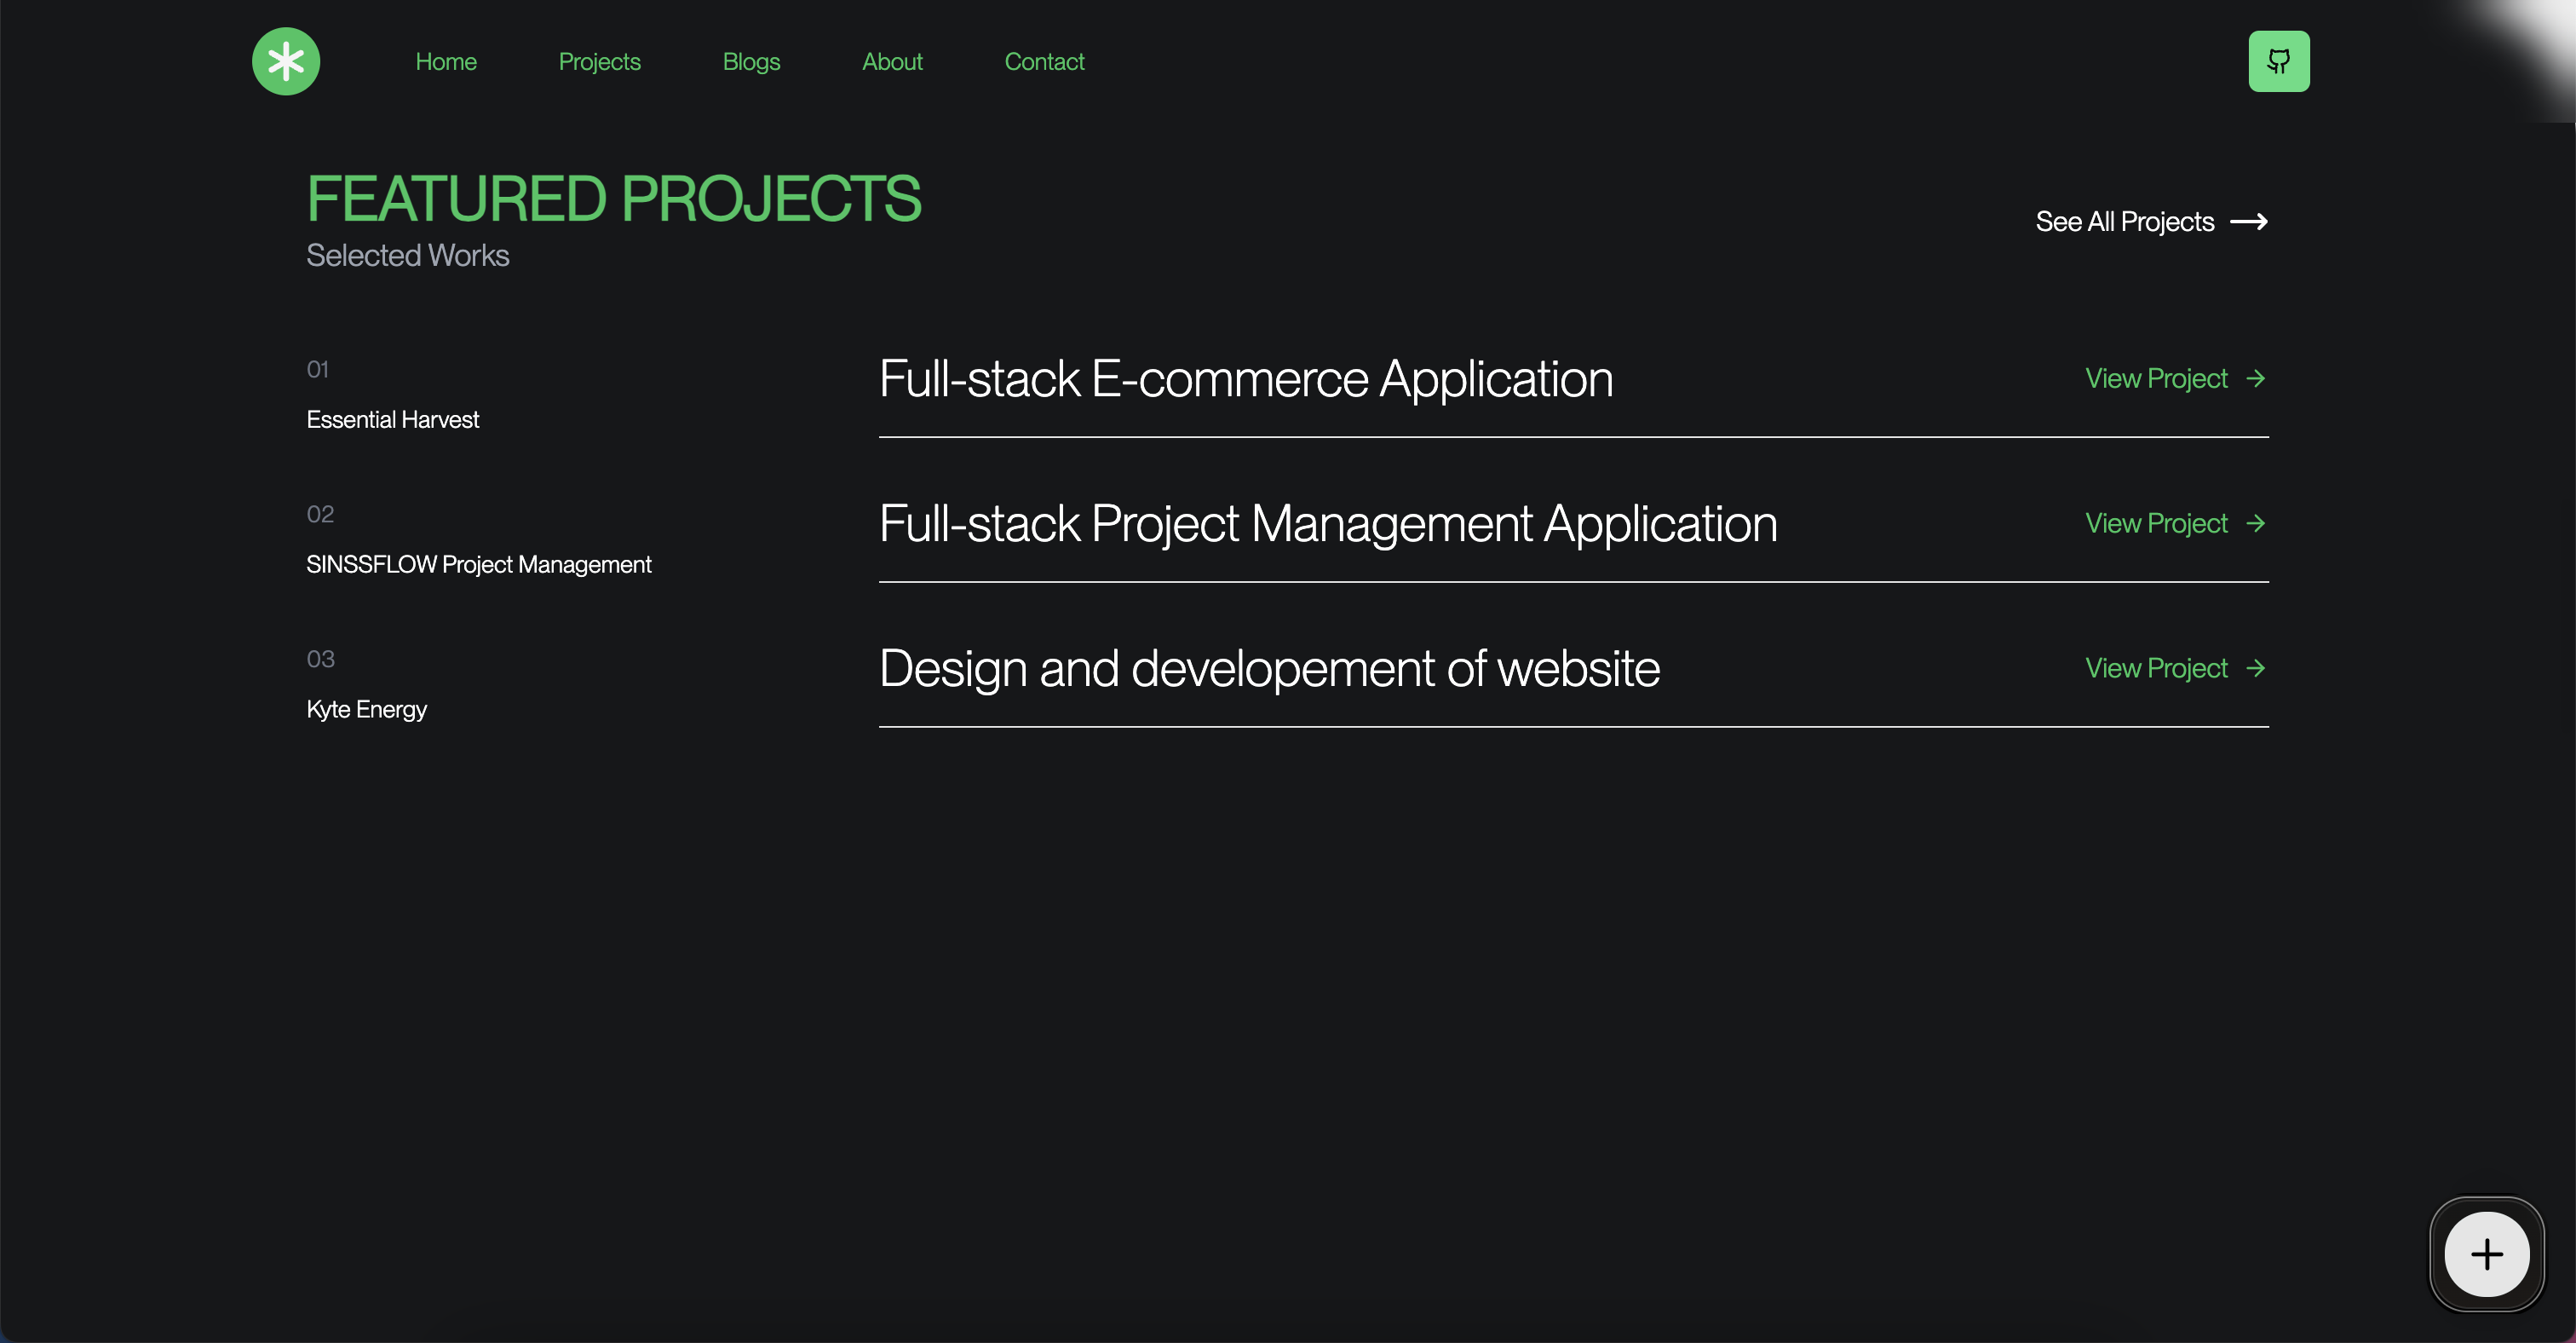Click the Kyte Energy View Project arrow
The image size is (2576, 1343).
(x=2255, y=668)
